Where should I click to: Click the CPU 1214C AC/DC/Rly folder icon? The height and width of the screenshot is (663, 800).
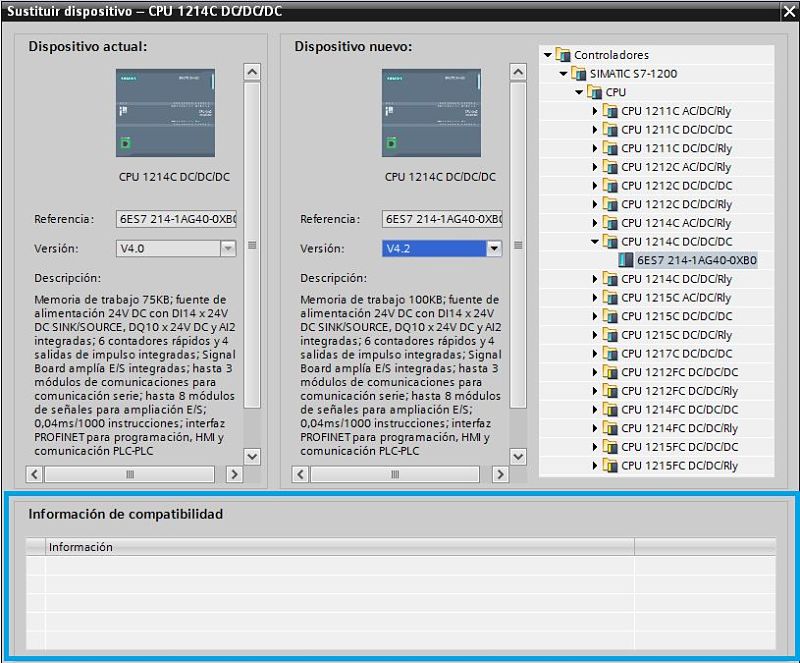pos(610,223)
